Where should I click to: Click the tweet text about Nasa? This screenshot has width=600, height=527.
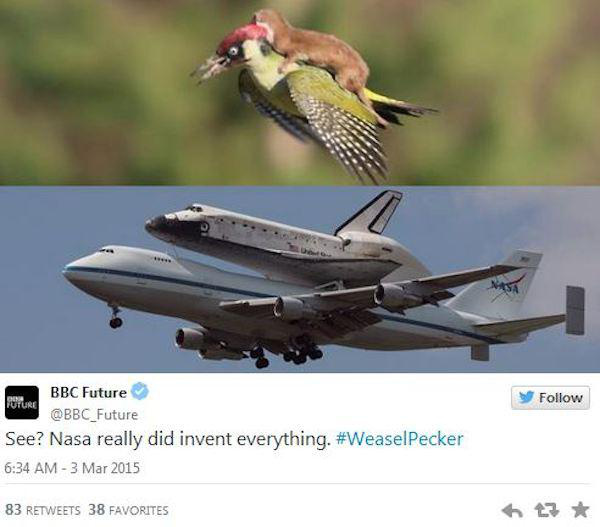pyautogui.click(x=168, y=439)
